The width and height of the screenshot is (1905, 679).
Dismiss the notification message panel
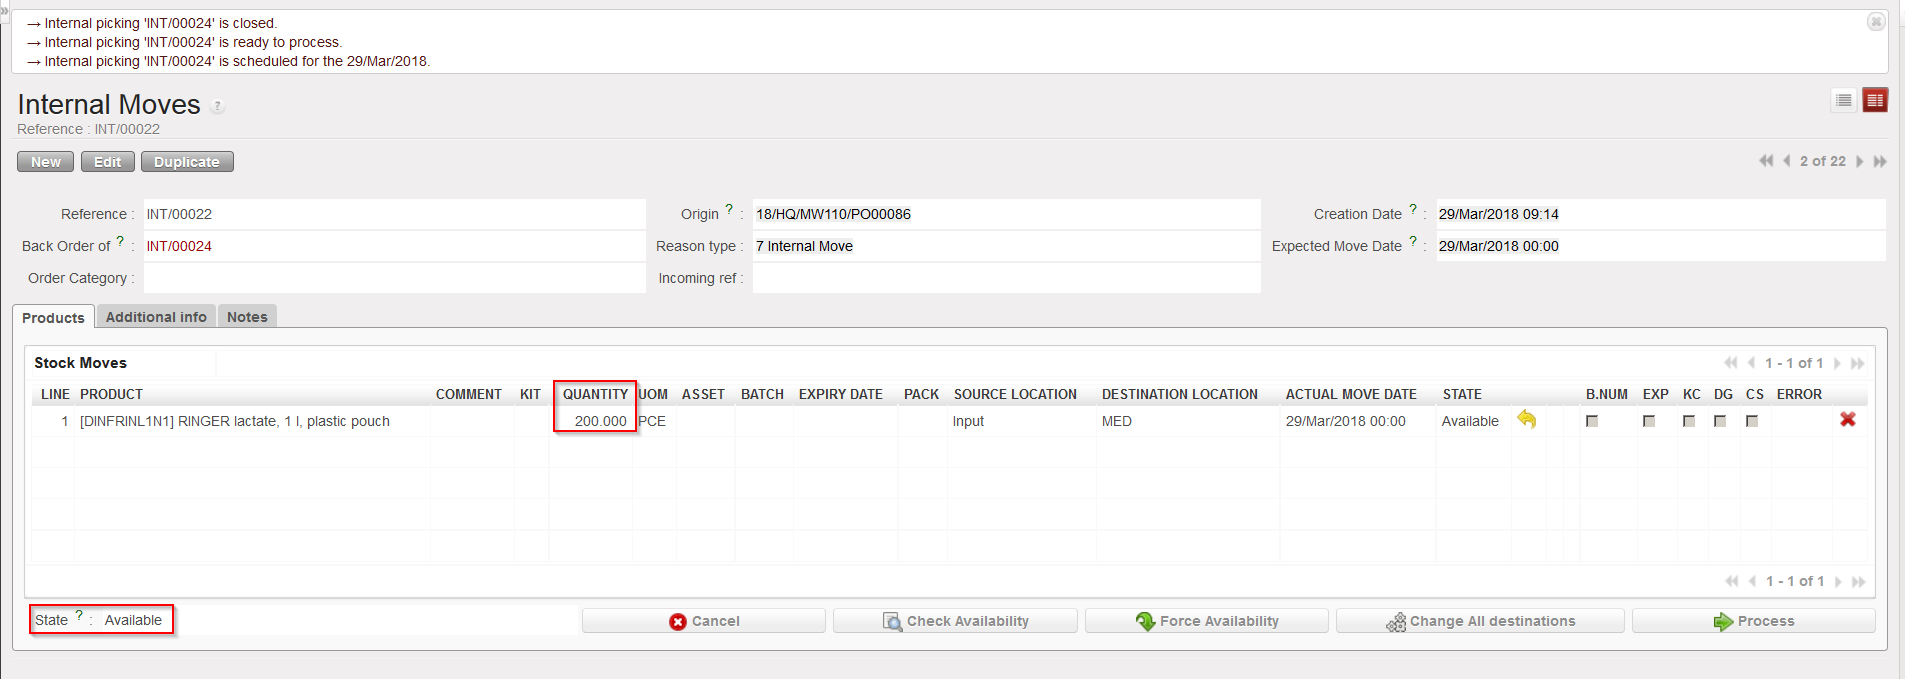[x=1876, y=22]
